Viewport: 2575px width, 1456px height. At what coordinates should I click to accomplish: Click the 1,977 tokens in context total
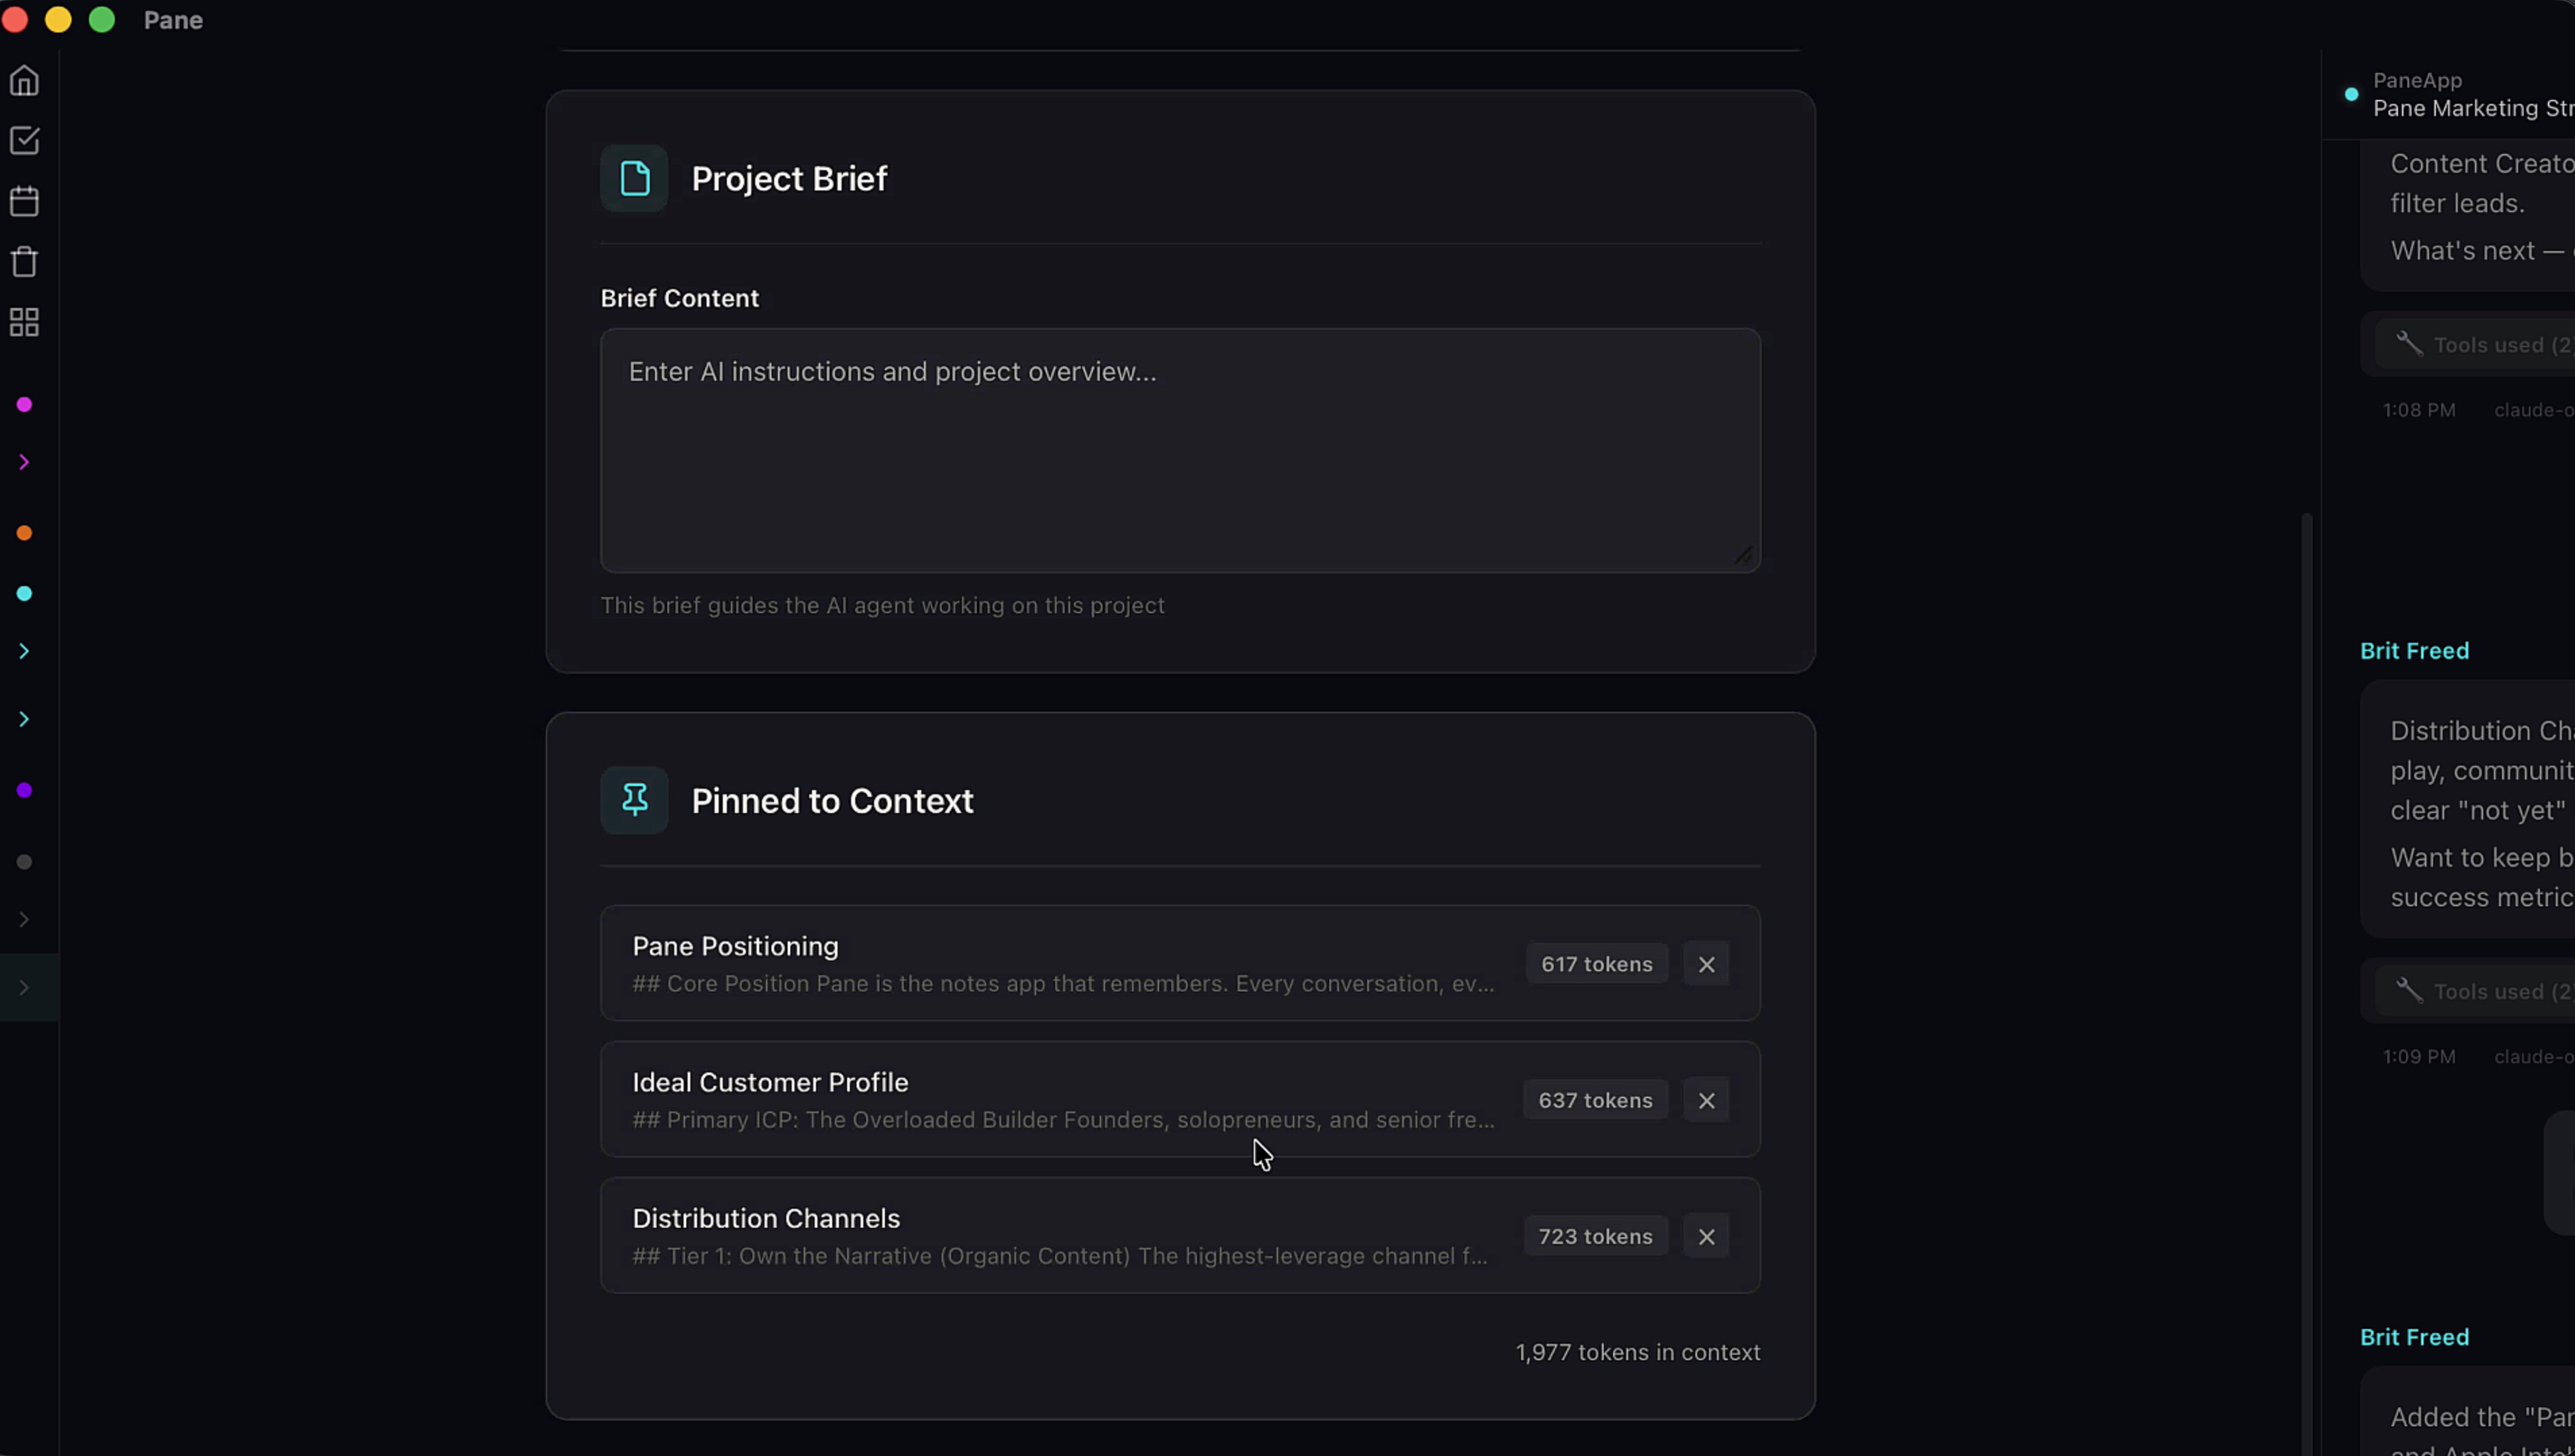coord(1638,1352)
